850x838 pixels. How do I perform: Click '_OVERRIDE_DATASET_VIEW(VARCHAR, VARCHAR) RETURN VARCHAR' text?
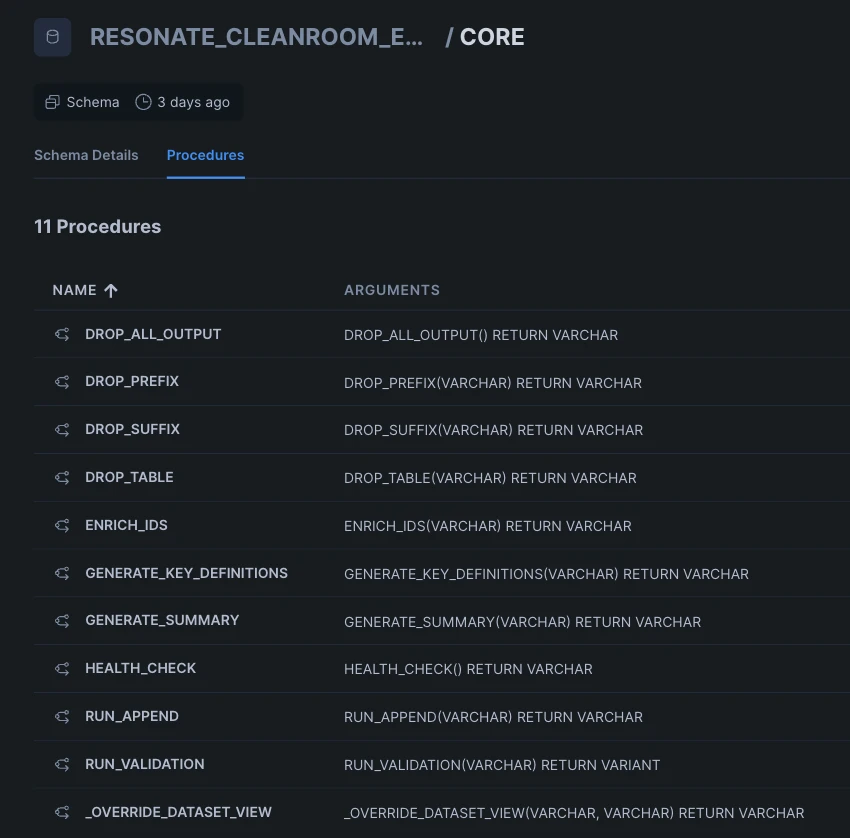[574, 813]
